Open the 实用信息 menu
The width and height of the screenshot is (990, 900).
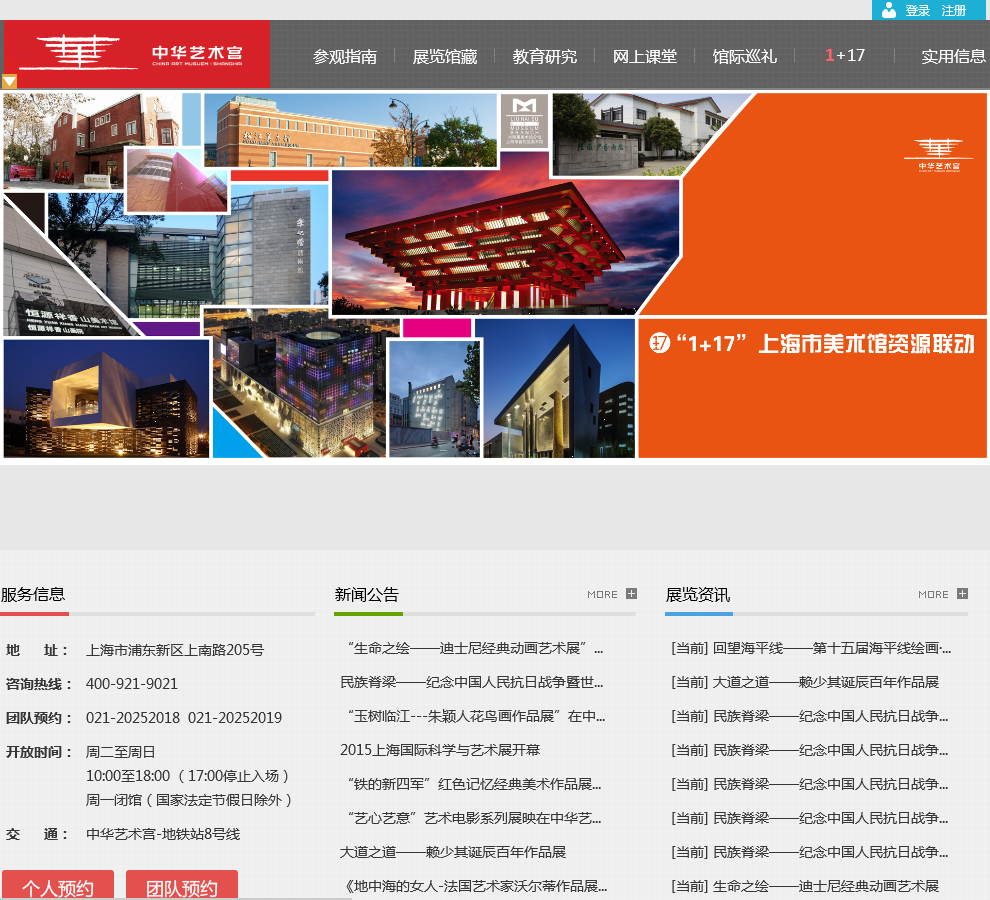pyautogui.click(x=953, y=57)
